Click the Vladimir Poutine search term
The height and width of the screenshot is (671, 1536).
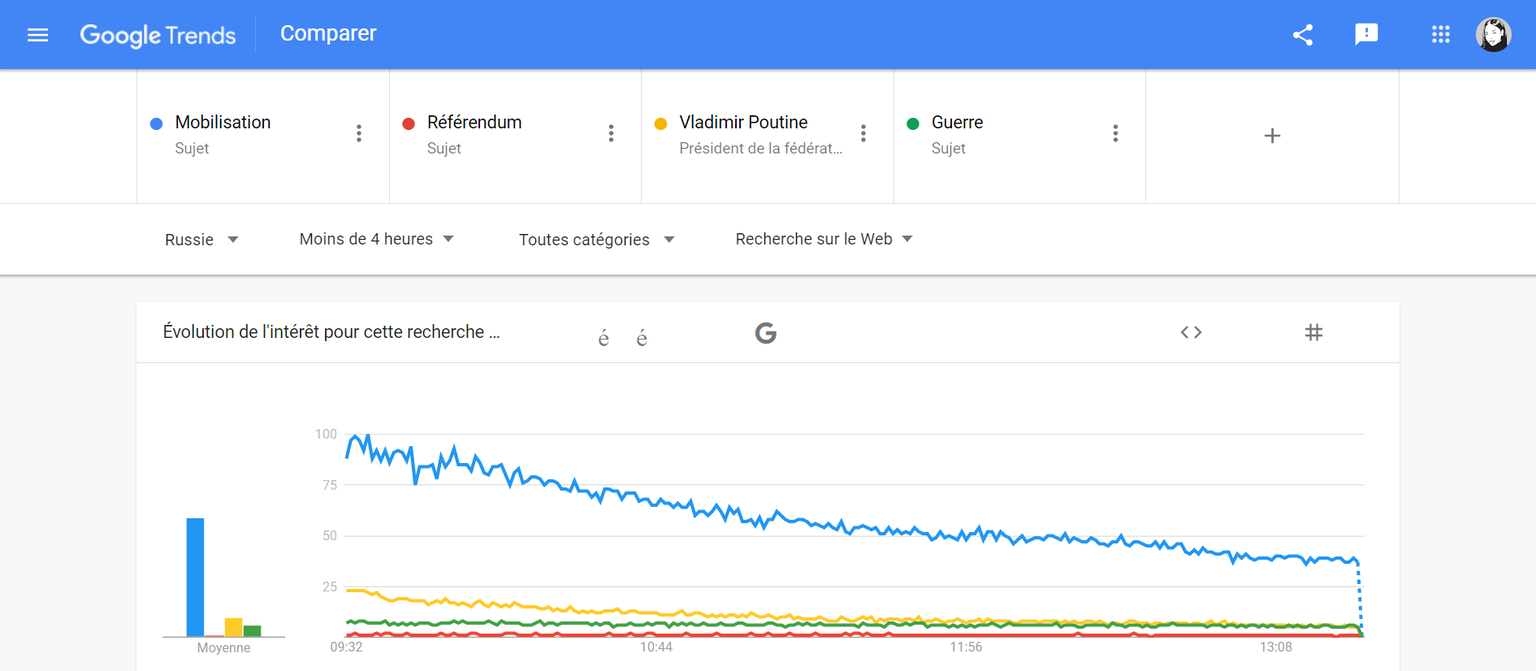click(743, 123)
